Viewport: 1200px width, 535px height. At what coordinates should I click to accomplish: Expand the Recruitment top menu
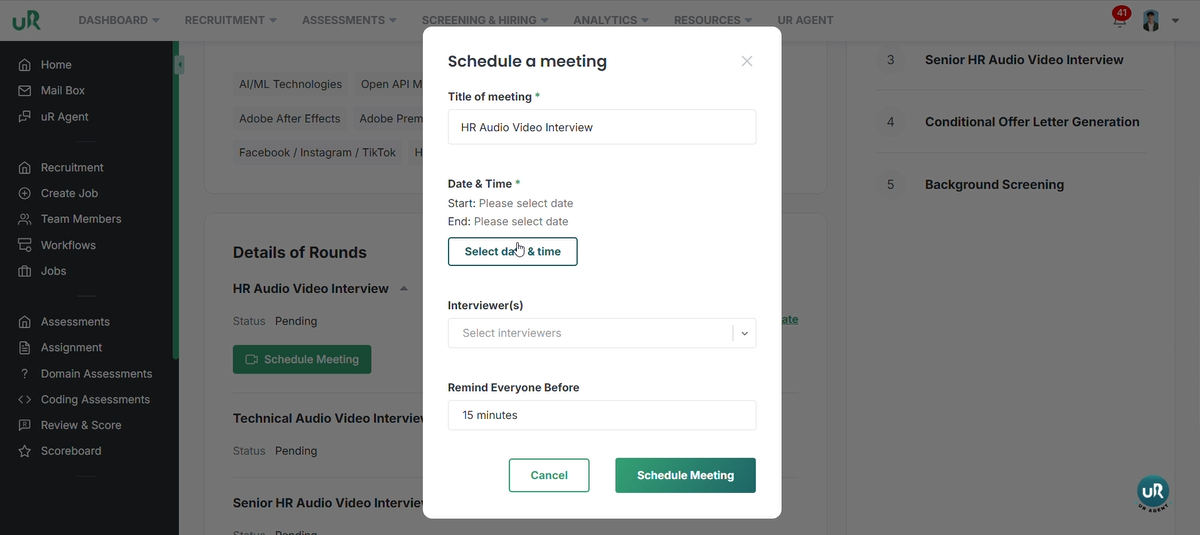231,20
